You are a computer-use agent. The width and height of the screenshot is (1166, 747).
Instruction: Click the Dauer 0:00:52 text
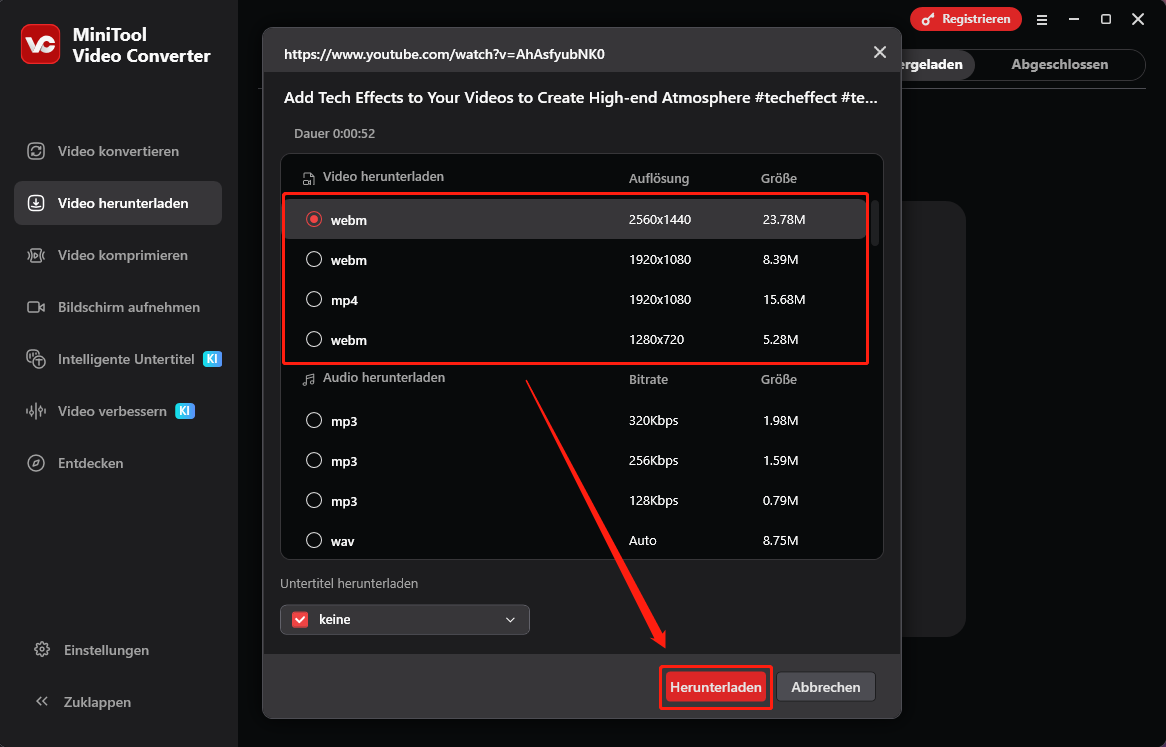[335, 134]
